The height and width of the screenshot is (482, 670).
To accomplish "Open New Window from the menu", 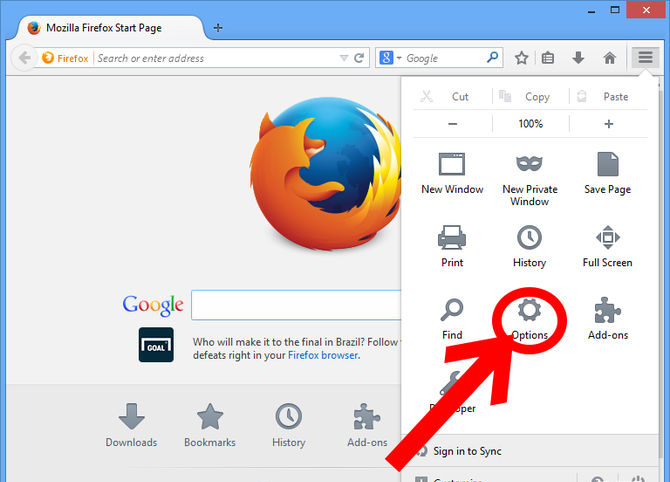I will tap(452, 173).
